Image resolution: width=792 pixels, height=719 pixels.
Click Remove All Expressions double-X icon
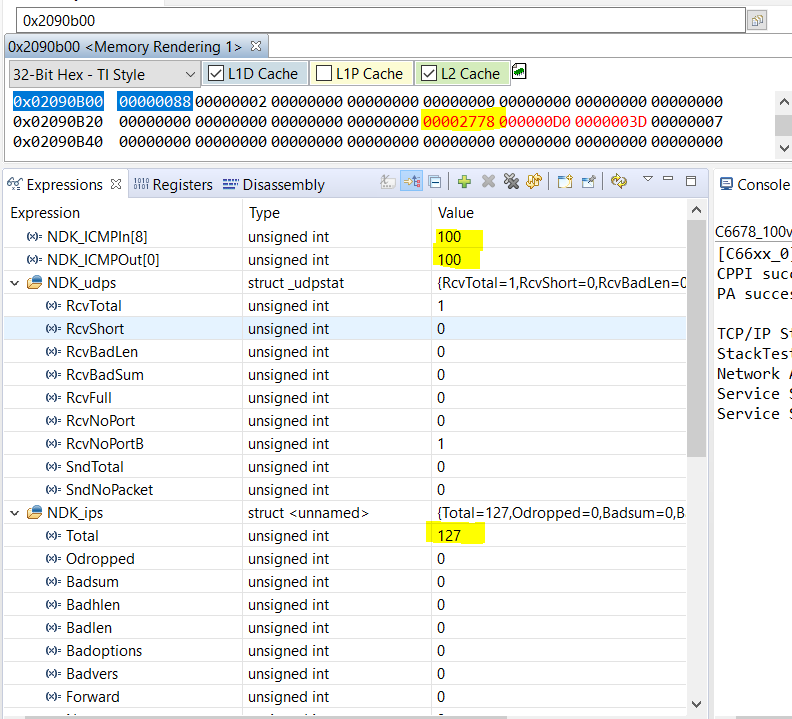point(511,181)
